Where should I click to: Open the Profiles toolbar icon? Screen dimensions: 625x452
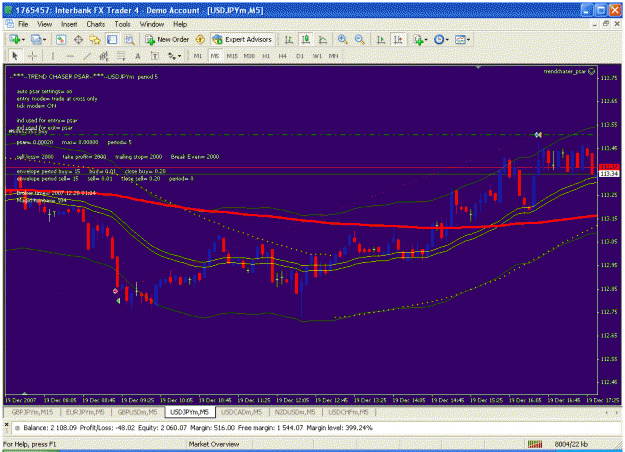click(36, 39)
